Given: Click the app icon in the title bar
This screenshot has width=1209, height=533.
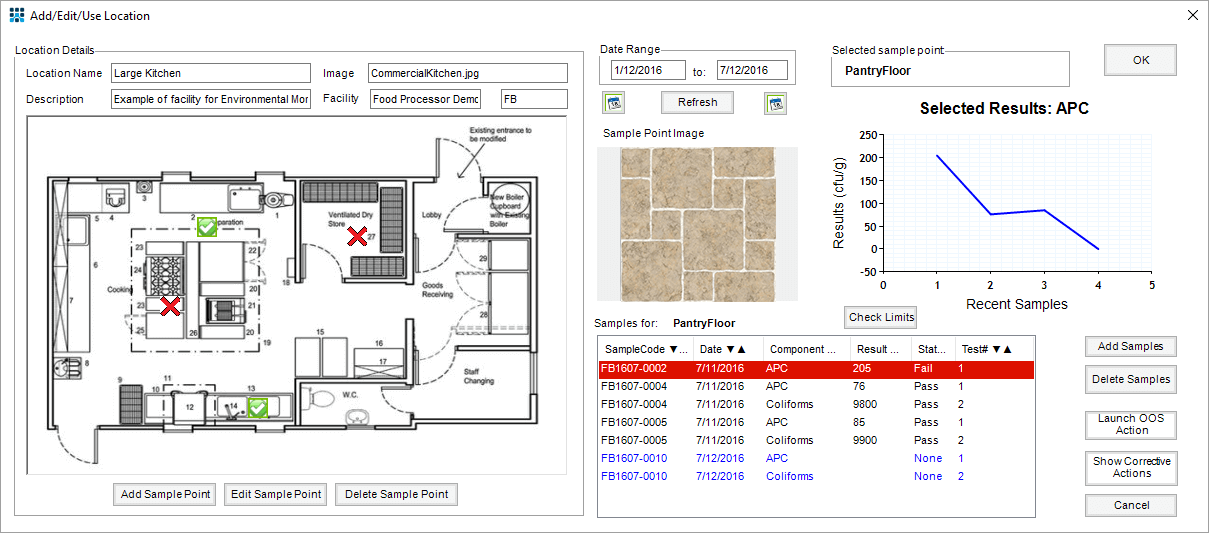Looking at the screenshot, I should pyautogui.click(x=16, y=15).
